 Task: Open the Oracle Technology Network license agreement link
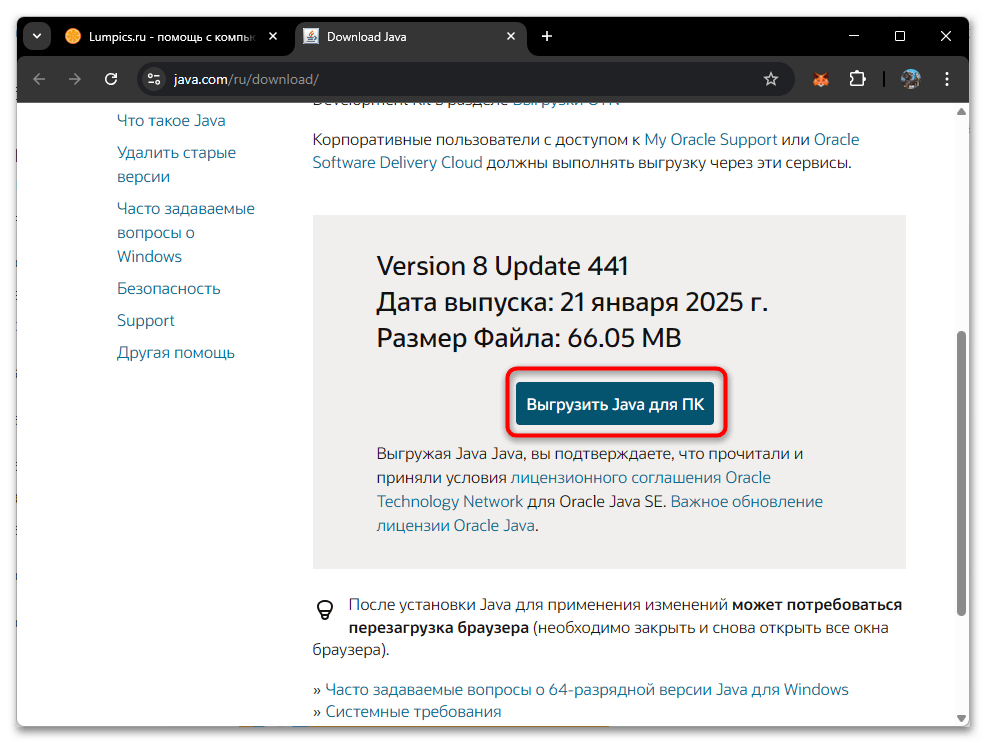pyautogui.click(x=640, y=478)
